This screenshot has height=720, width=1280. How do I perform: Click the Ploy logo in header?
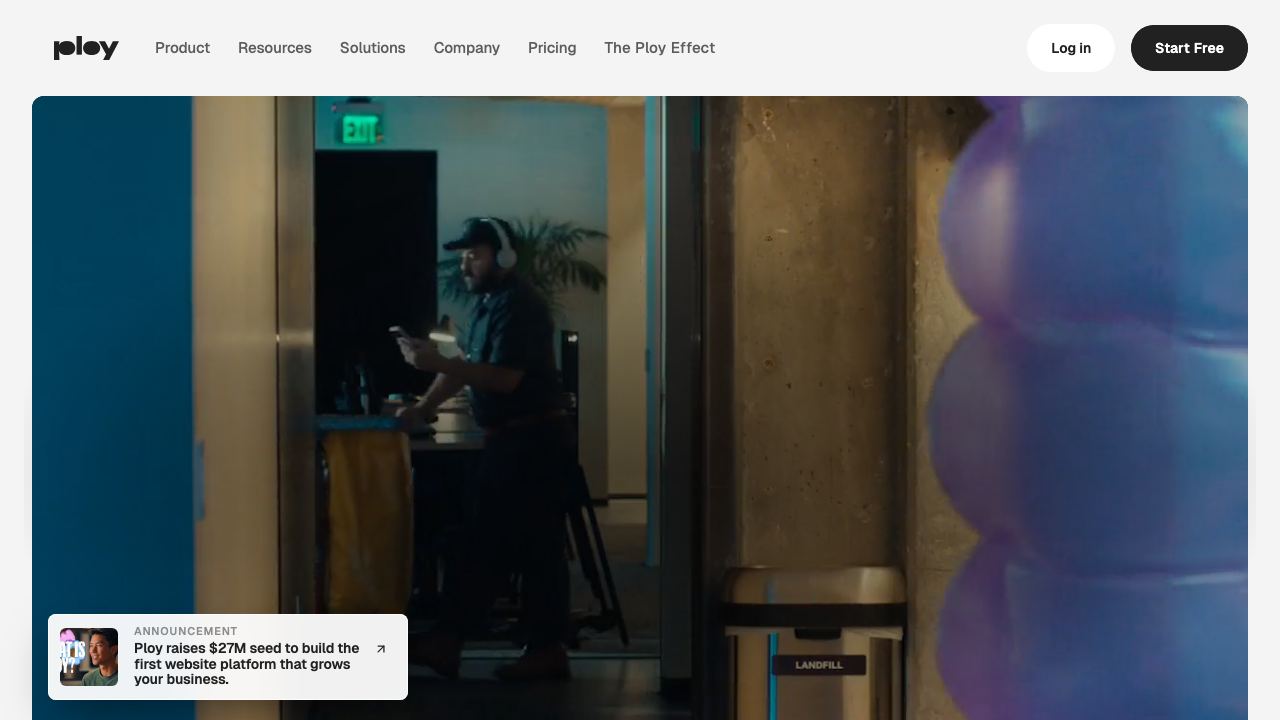86,48
